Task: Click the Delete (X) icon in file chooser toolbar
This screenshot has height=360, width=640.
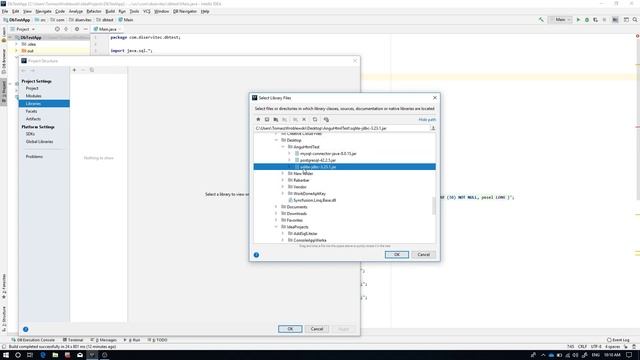Action: 304,120
